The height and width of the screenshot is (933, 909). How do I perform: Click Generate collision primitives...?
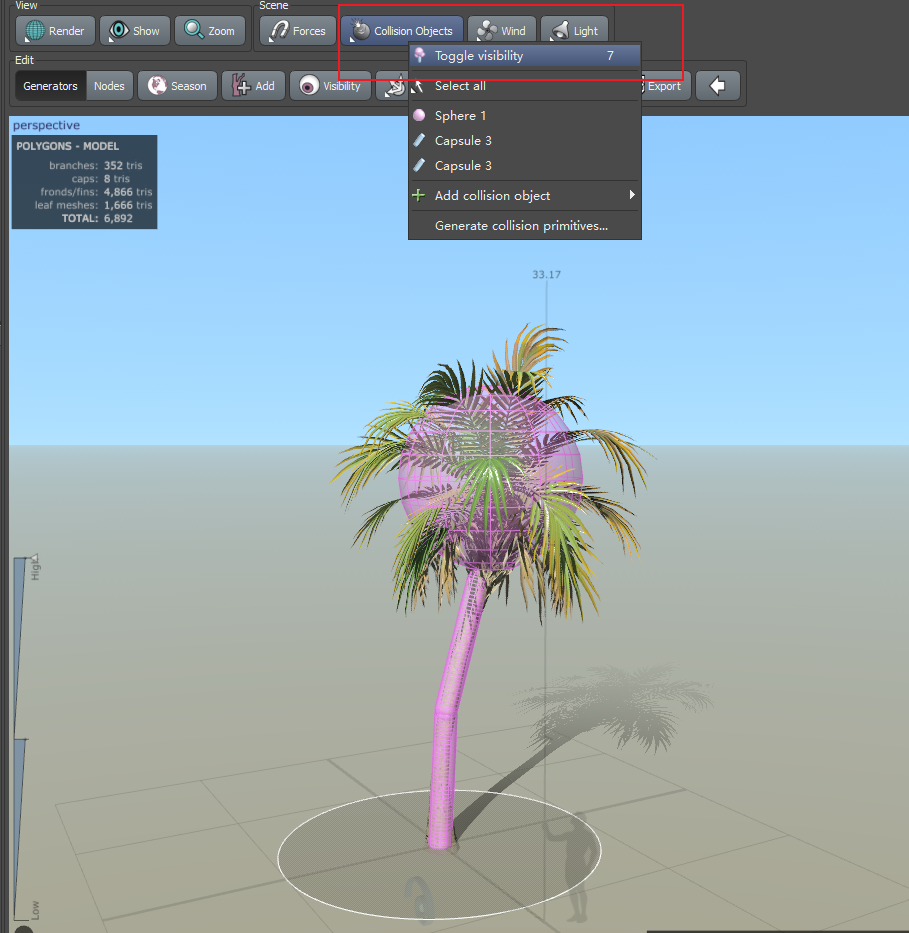[521, 226]
